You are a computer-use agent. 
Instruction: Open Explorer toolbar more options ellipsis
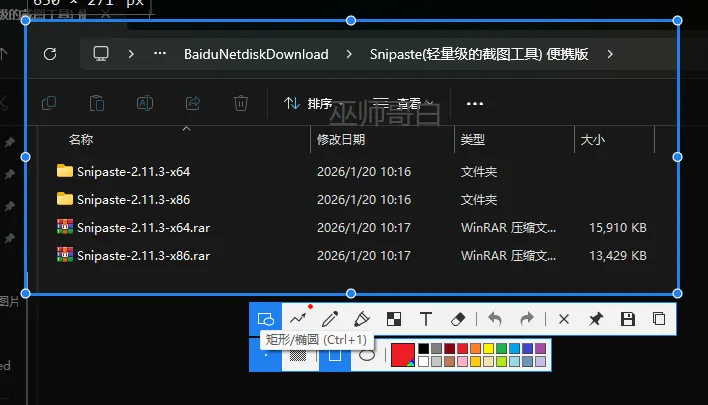coord(475,103)
